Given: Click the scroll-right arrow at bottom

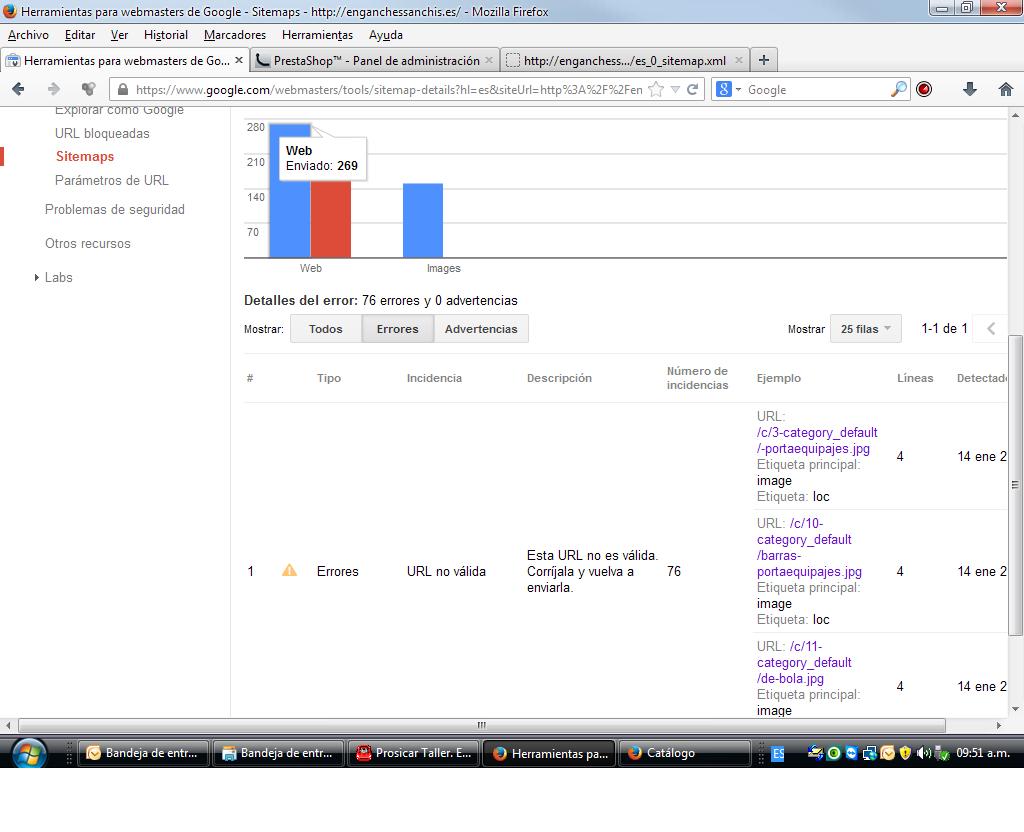Looking at the screenshot, I should pos(999,725).
